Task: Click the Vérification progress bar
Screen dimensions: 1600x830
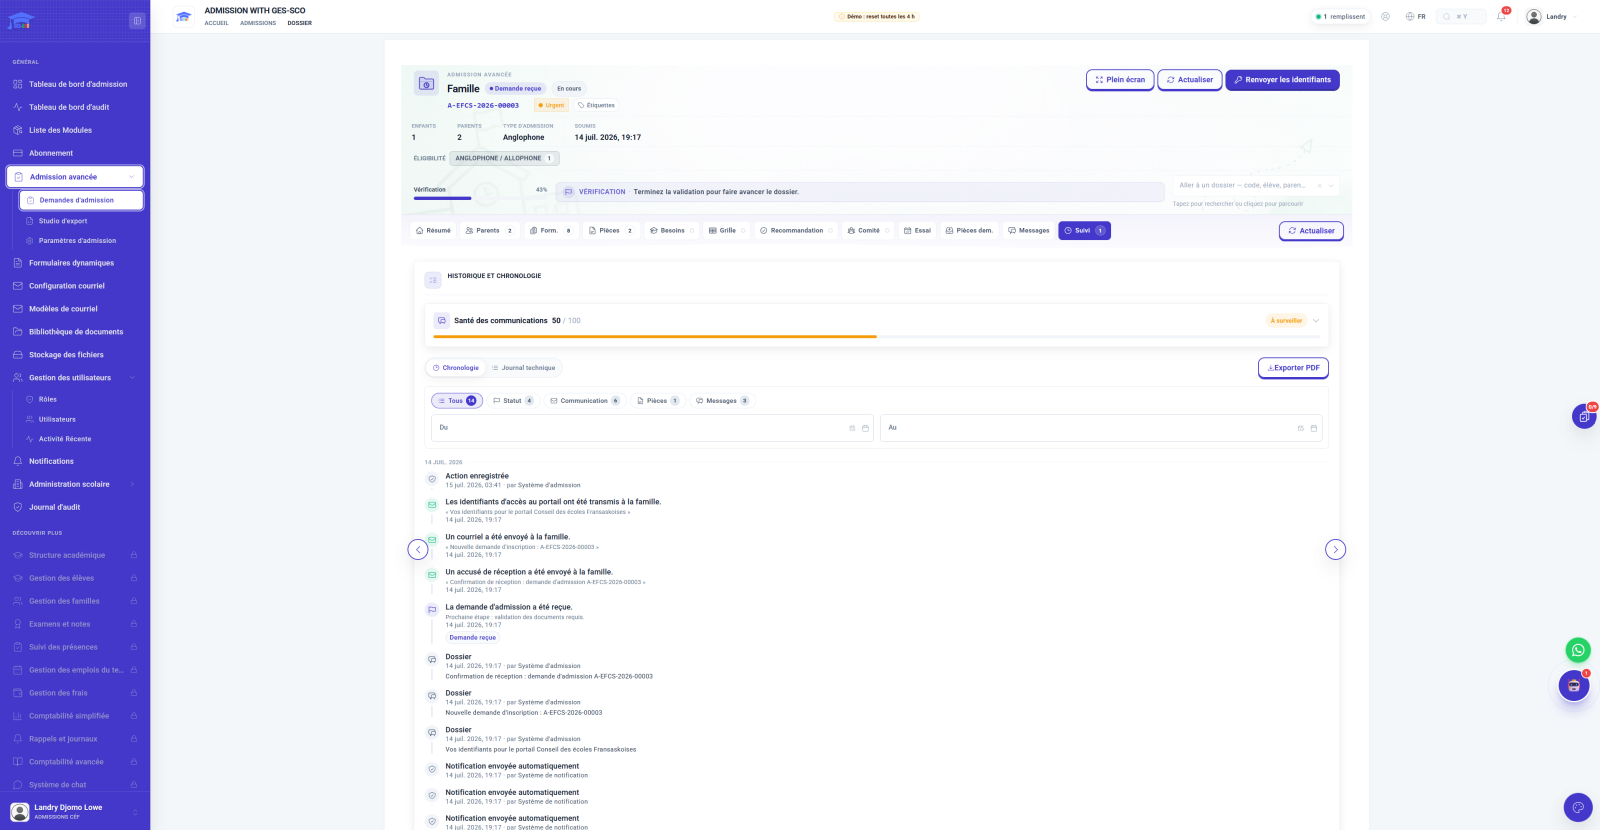Action: coord(480,198)
